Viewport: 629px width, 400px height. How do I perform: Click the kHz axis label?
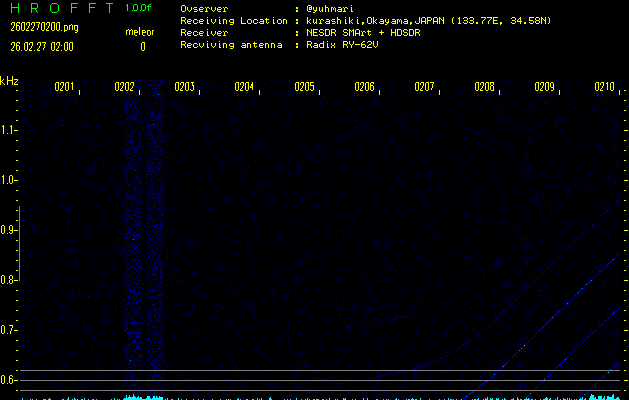(9, 81)
